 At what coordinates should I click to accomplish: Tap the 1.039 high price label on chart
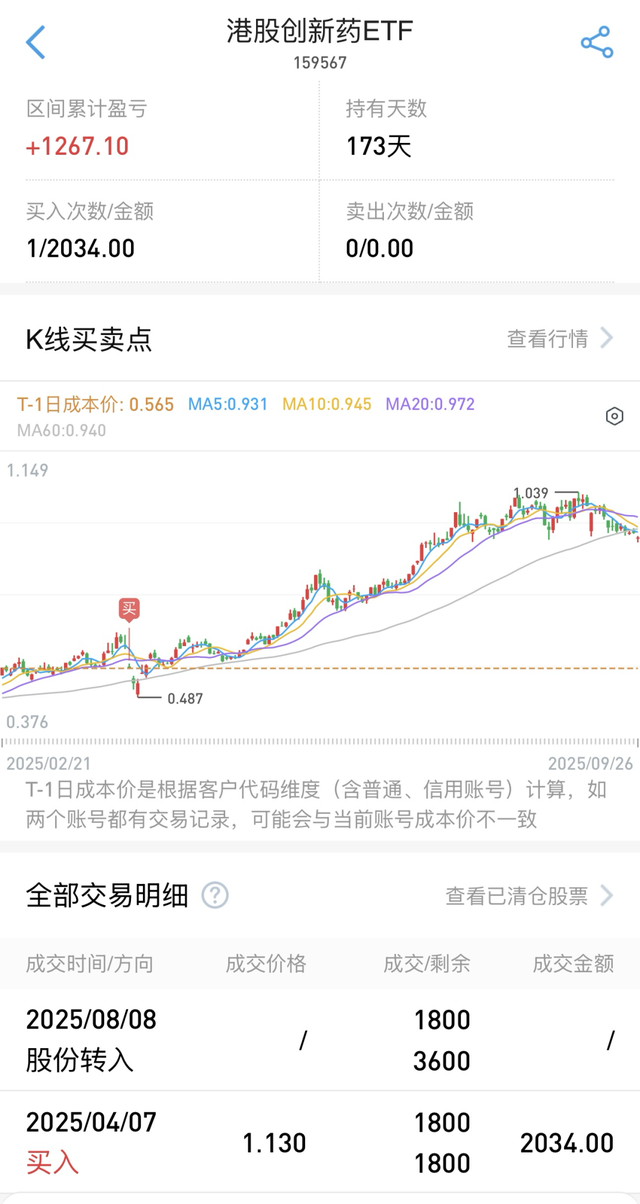point(530,493)
